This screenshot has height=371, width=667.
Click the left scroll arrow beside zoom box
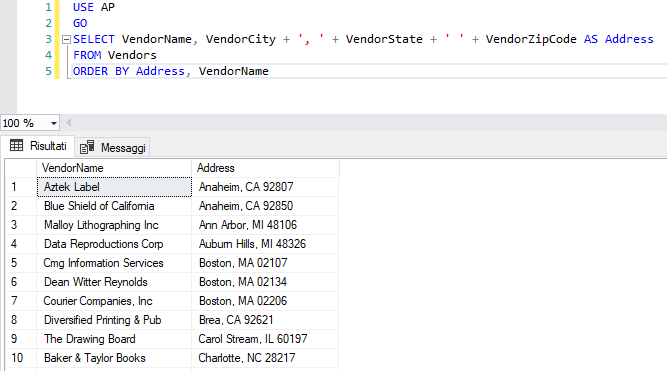click(68, 123)
